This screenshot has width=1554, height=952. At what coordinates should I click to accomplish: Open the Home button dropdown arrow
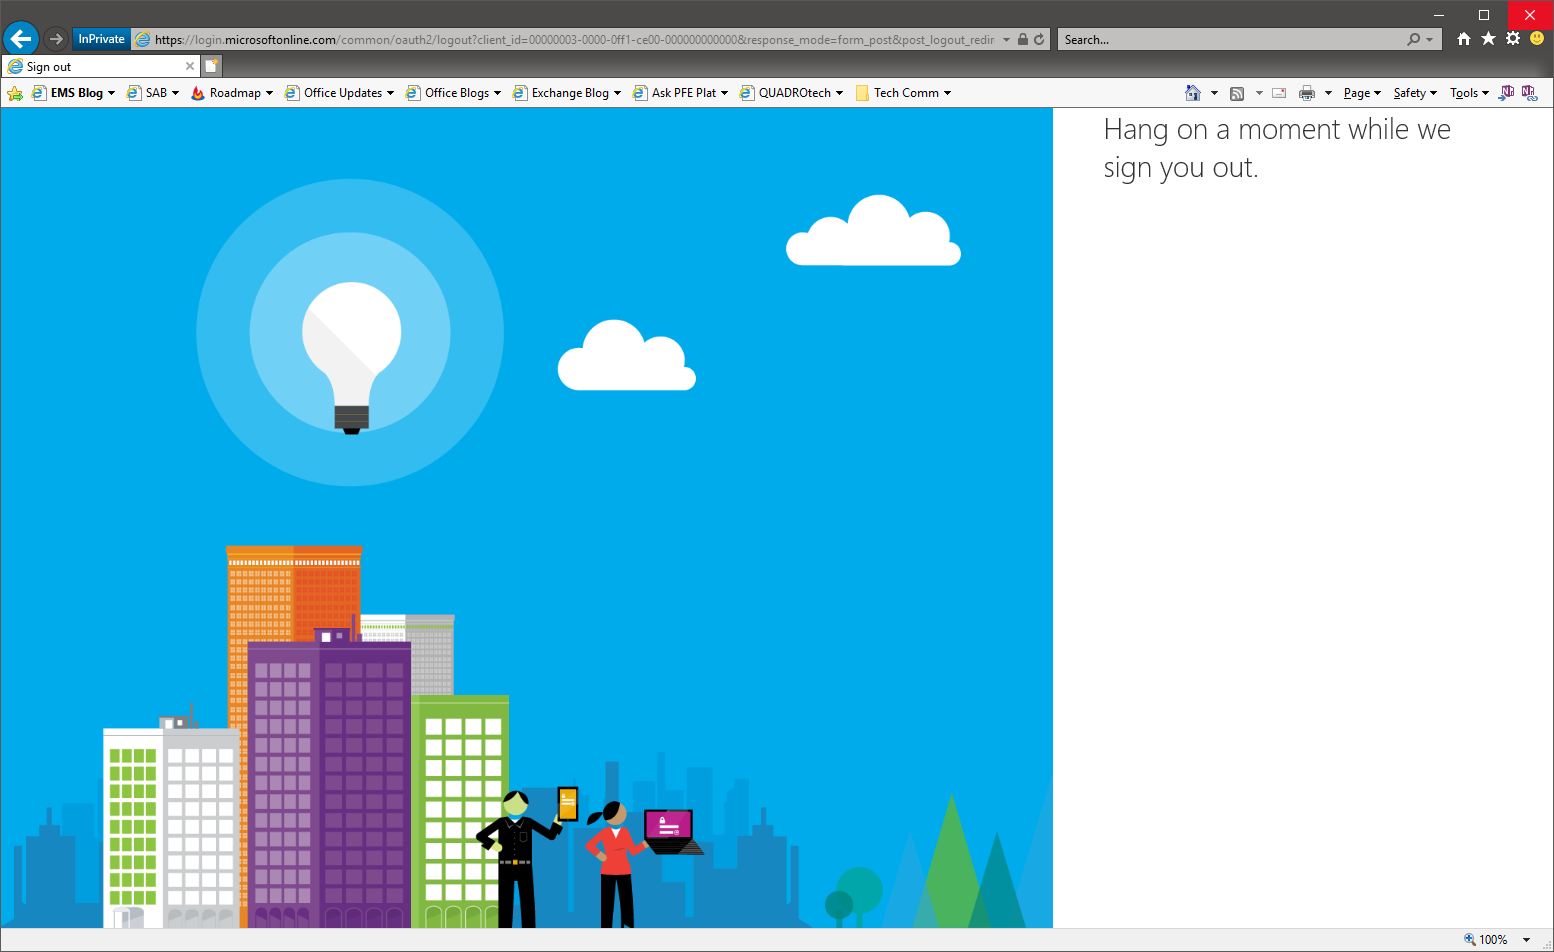1214,93
